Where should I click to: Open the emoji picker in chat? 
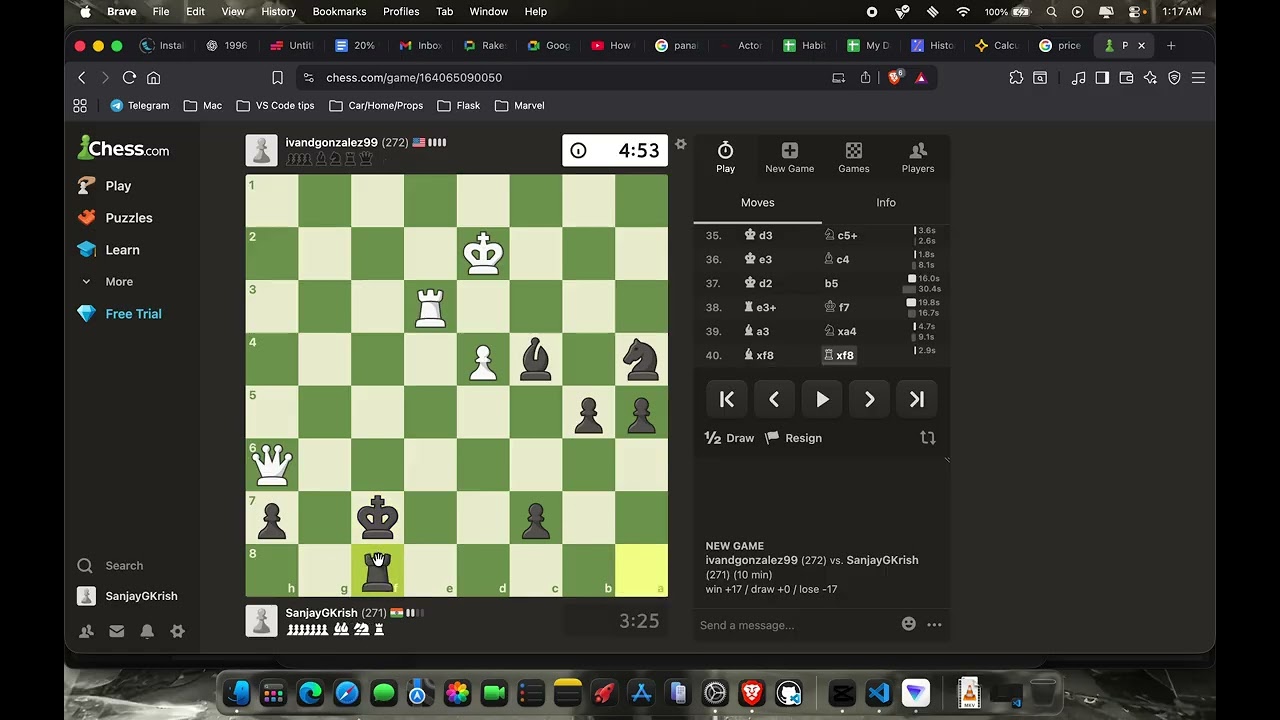click(908, 624)
